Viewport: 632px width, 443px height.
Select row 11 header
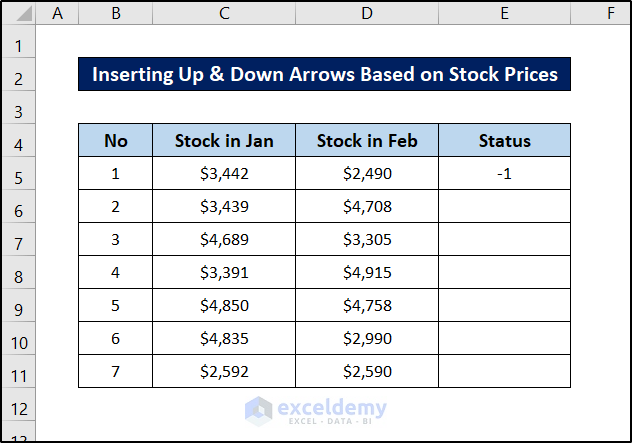click(x=19, y=372)
